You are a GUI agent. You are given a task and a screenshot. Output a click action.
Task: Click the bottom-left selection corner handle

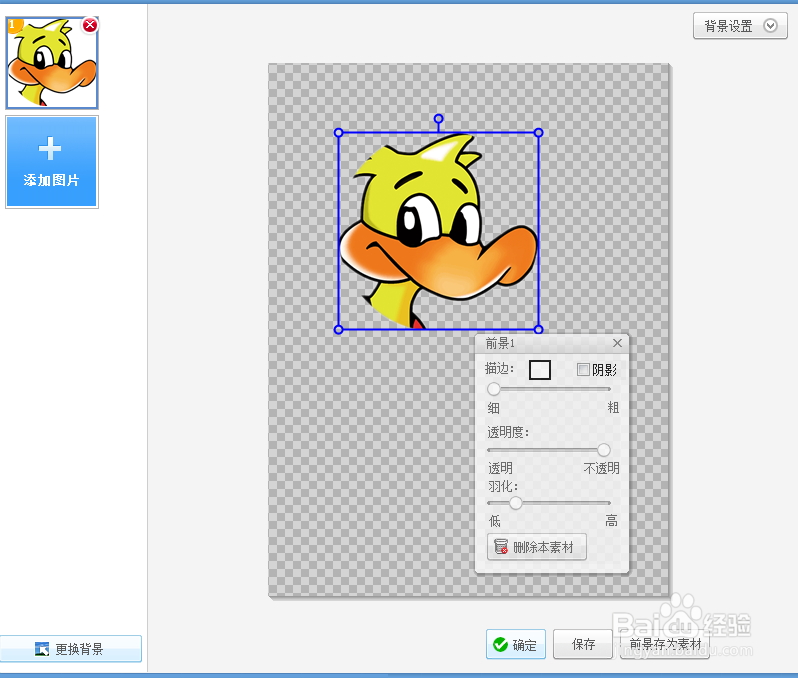(338, 330)
